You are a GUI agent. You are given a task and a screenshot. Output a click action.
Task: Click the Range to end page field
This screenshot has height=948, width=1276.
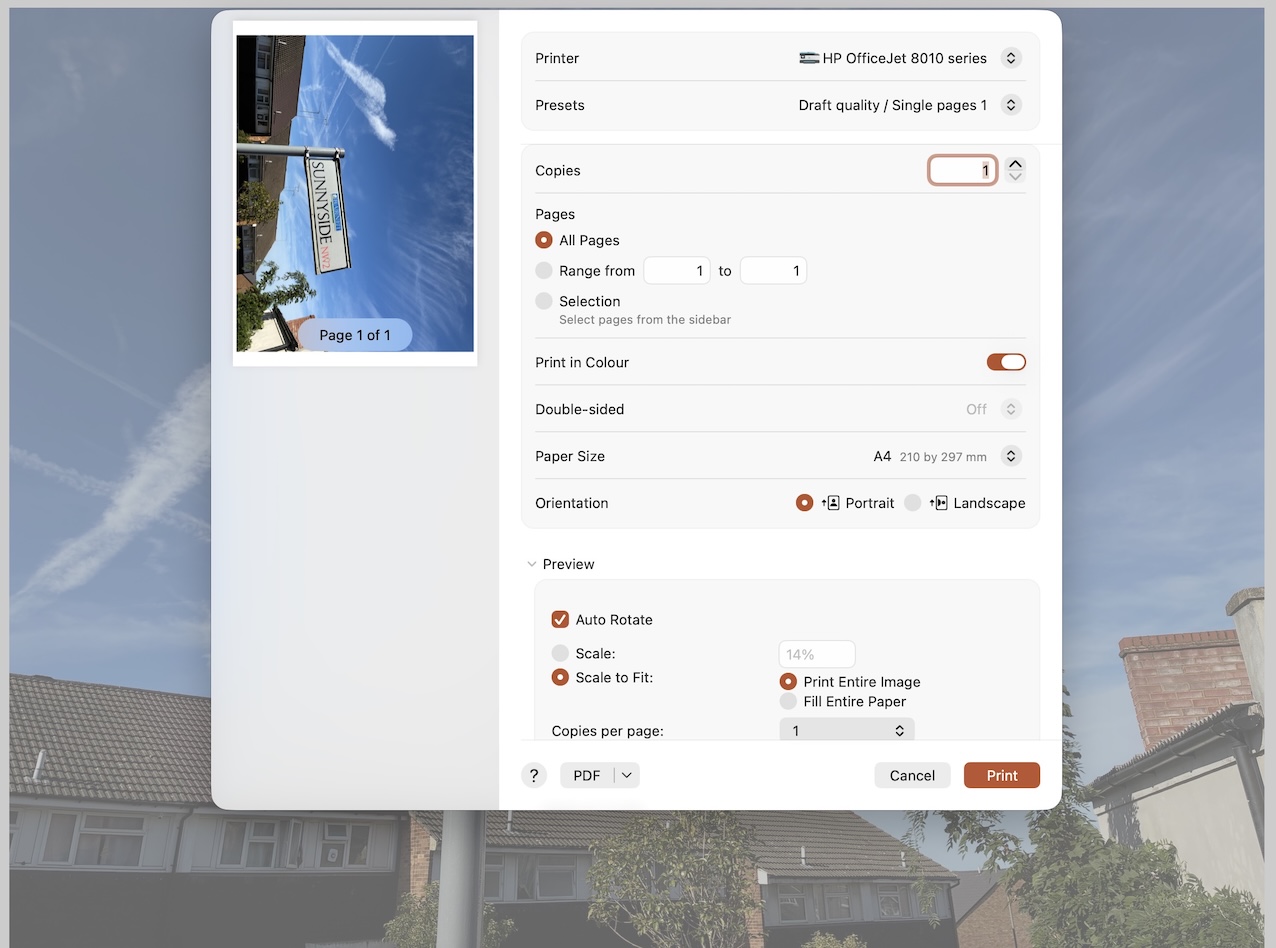[773, 270]
